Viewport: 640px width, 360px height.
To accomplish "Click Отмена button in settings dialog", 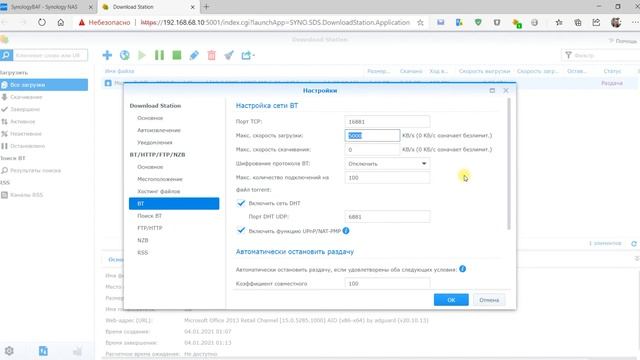I will coord(489,300).
